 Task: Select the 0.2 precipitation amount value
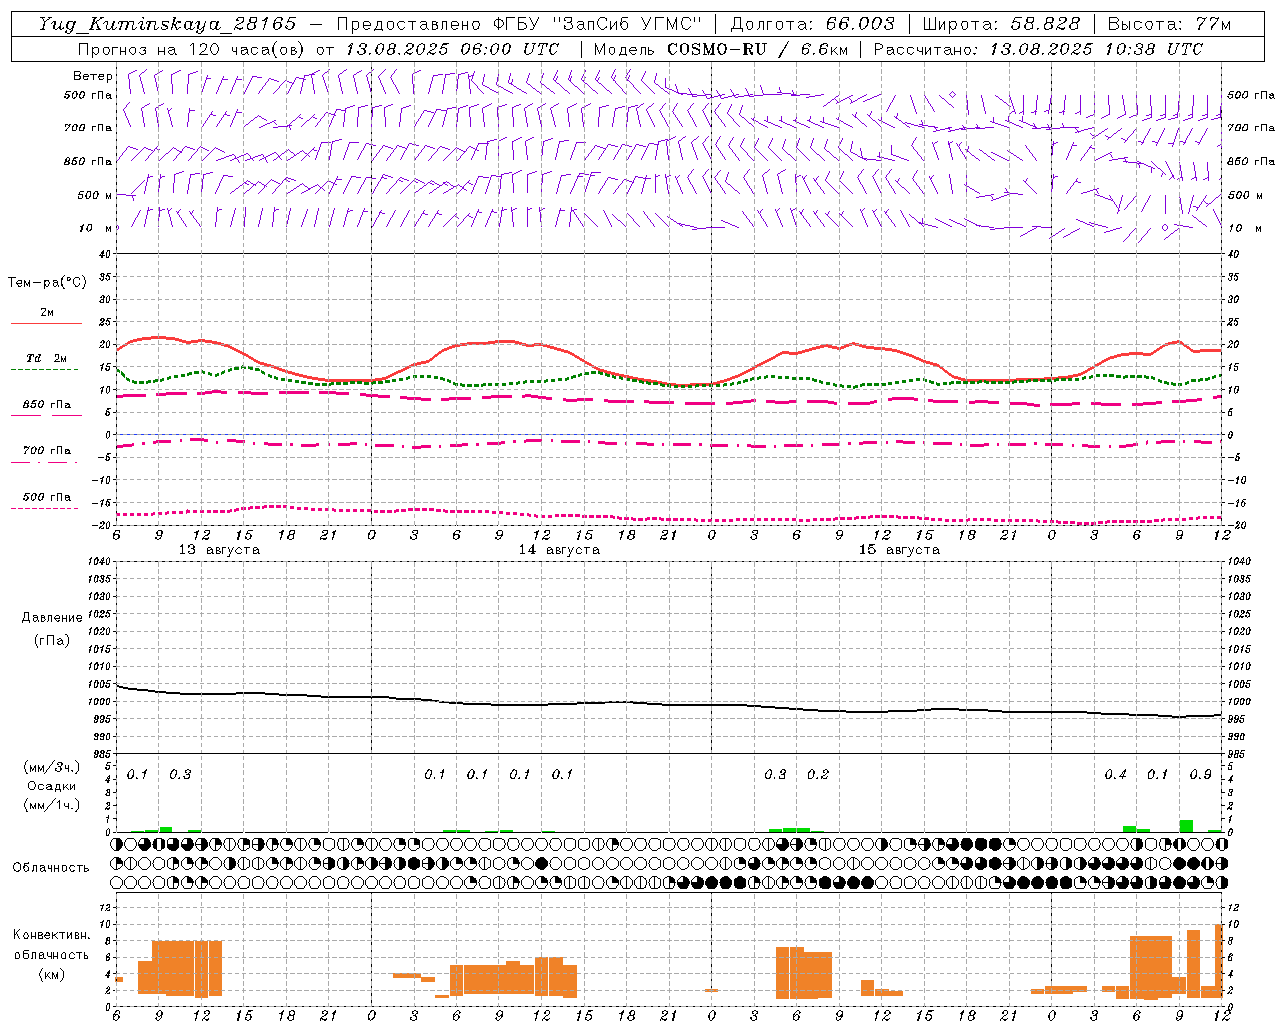(x=818, y=775)
